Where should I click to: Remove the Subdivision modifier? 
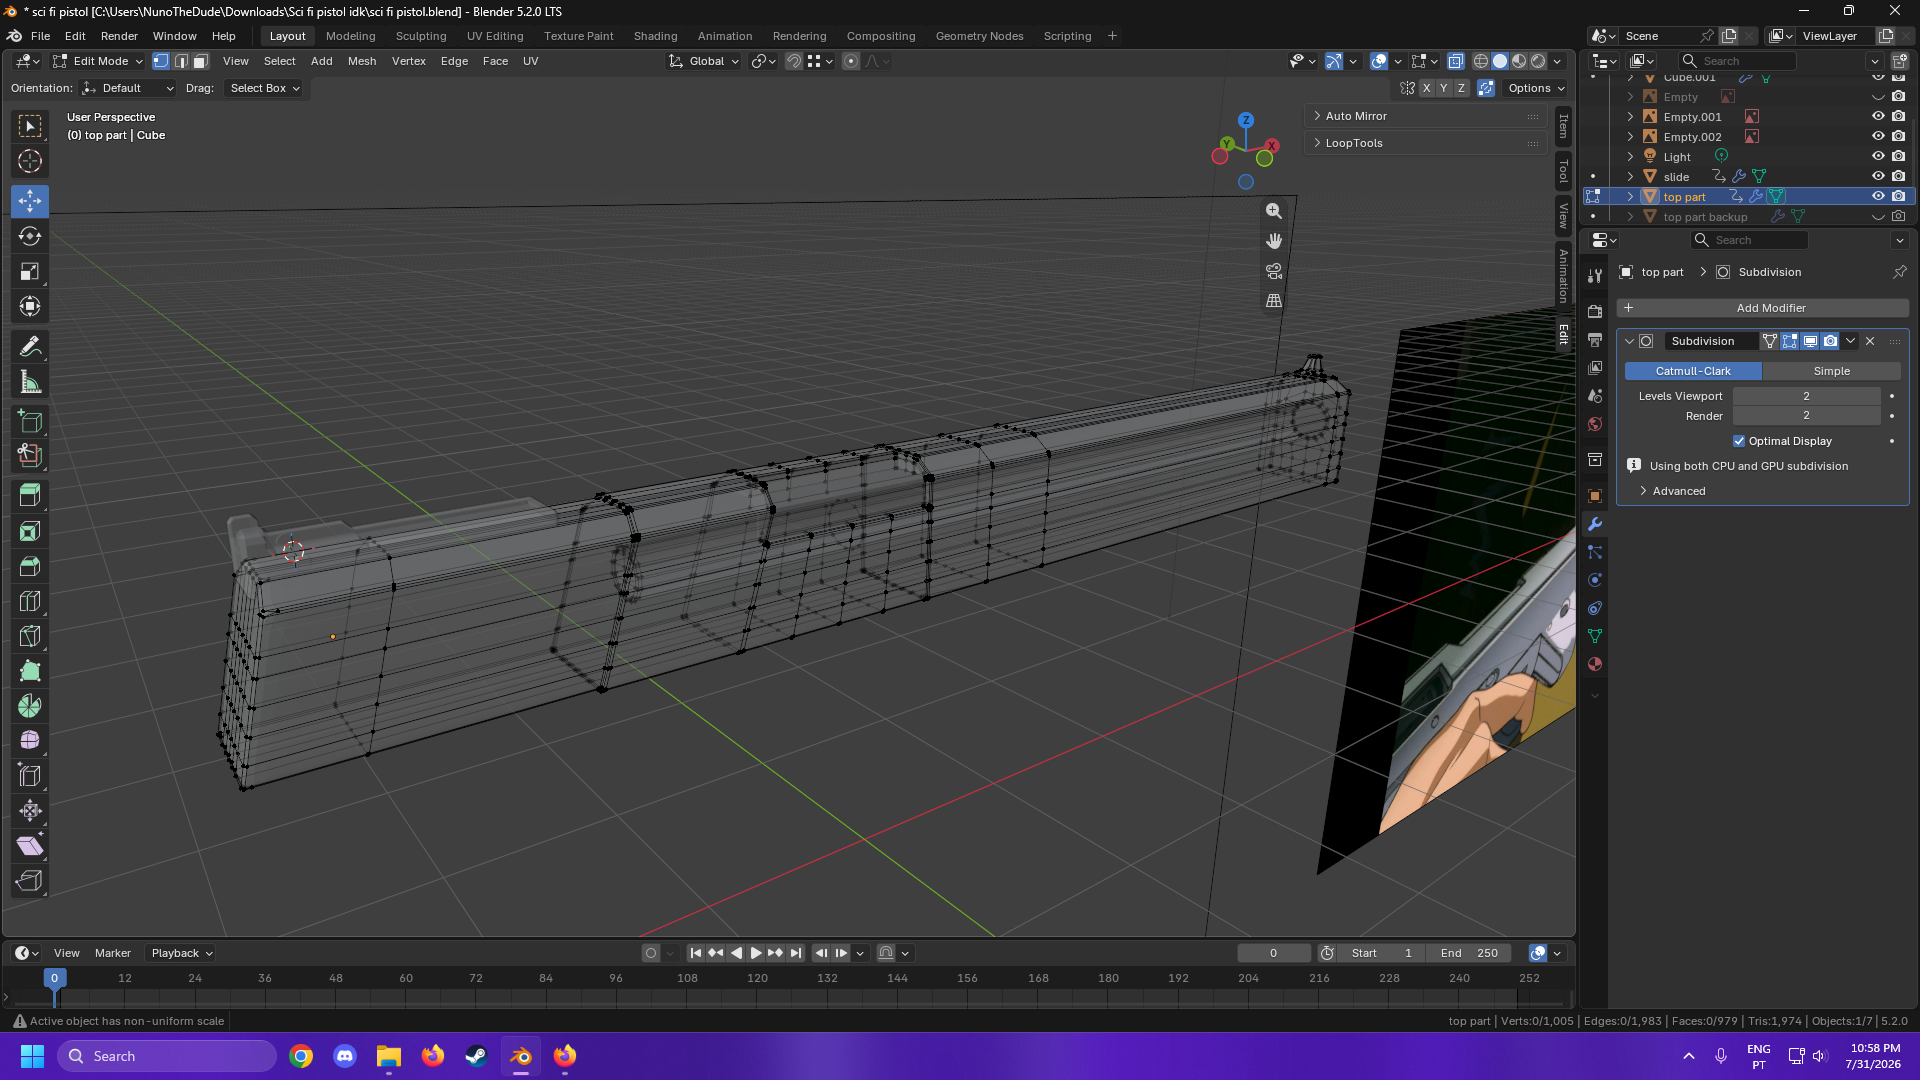point(1870,341)
